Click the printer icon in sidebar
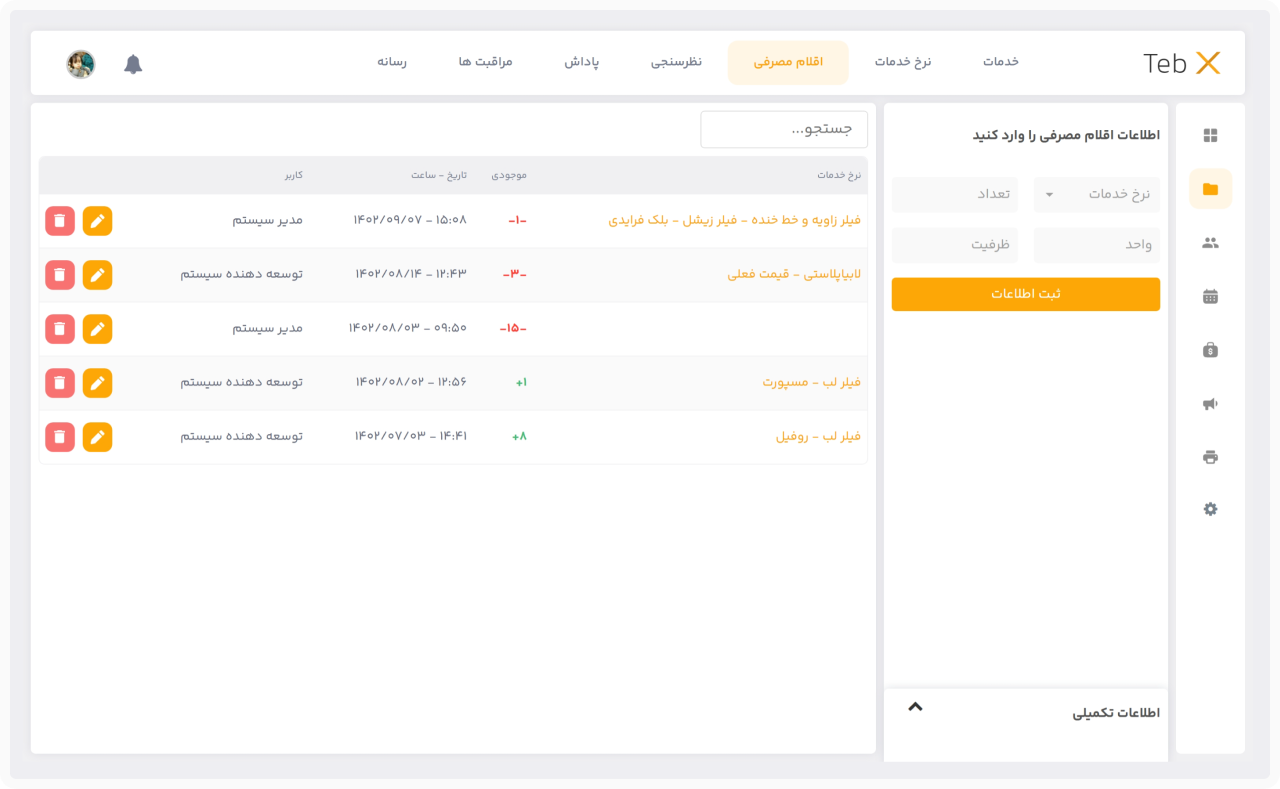This screenshot has width=1280, height=789. coord(1210,457)
